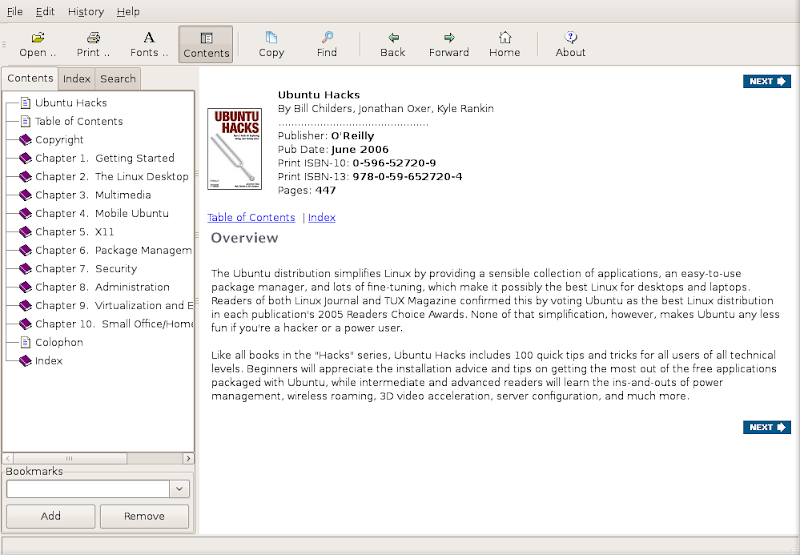Switch to the Search tab
This screenshot has height=555, width=800.
click(x=118, y=79)
